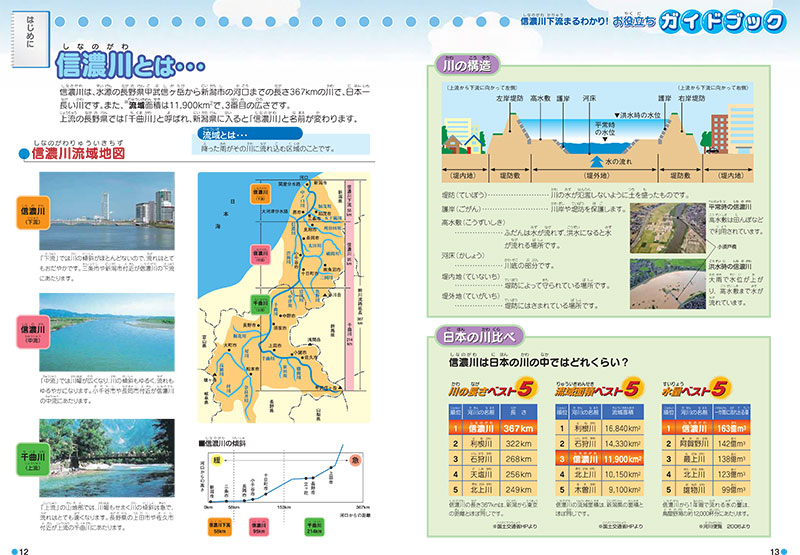Select the 高水敷(こうずいしき) glossary term
Viewport: 800px width, 555px height.
click(x=473, y=222)
